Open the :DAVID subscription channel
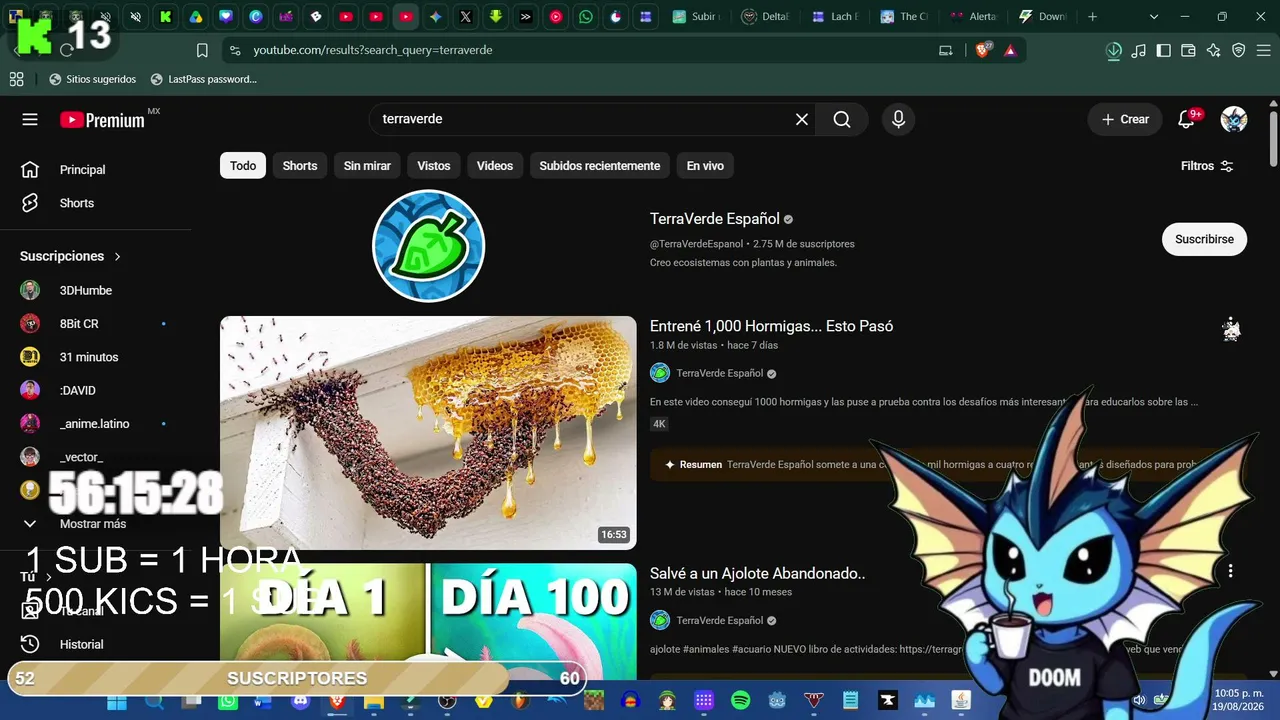The height and width of the screenshot is (720, 1280). point(78,390)
